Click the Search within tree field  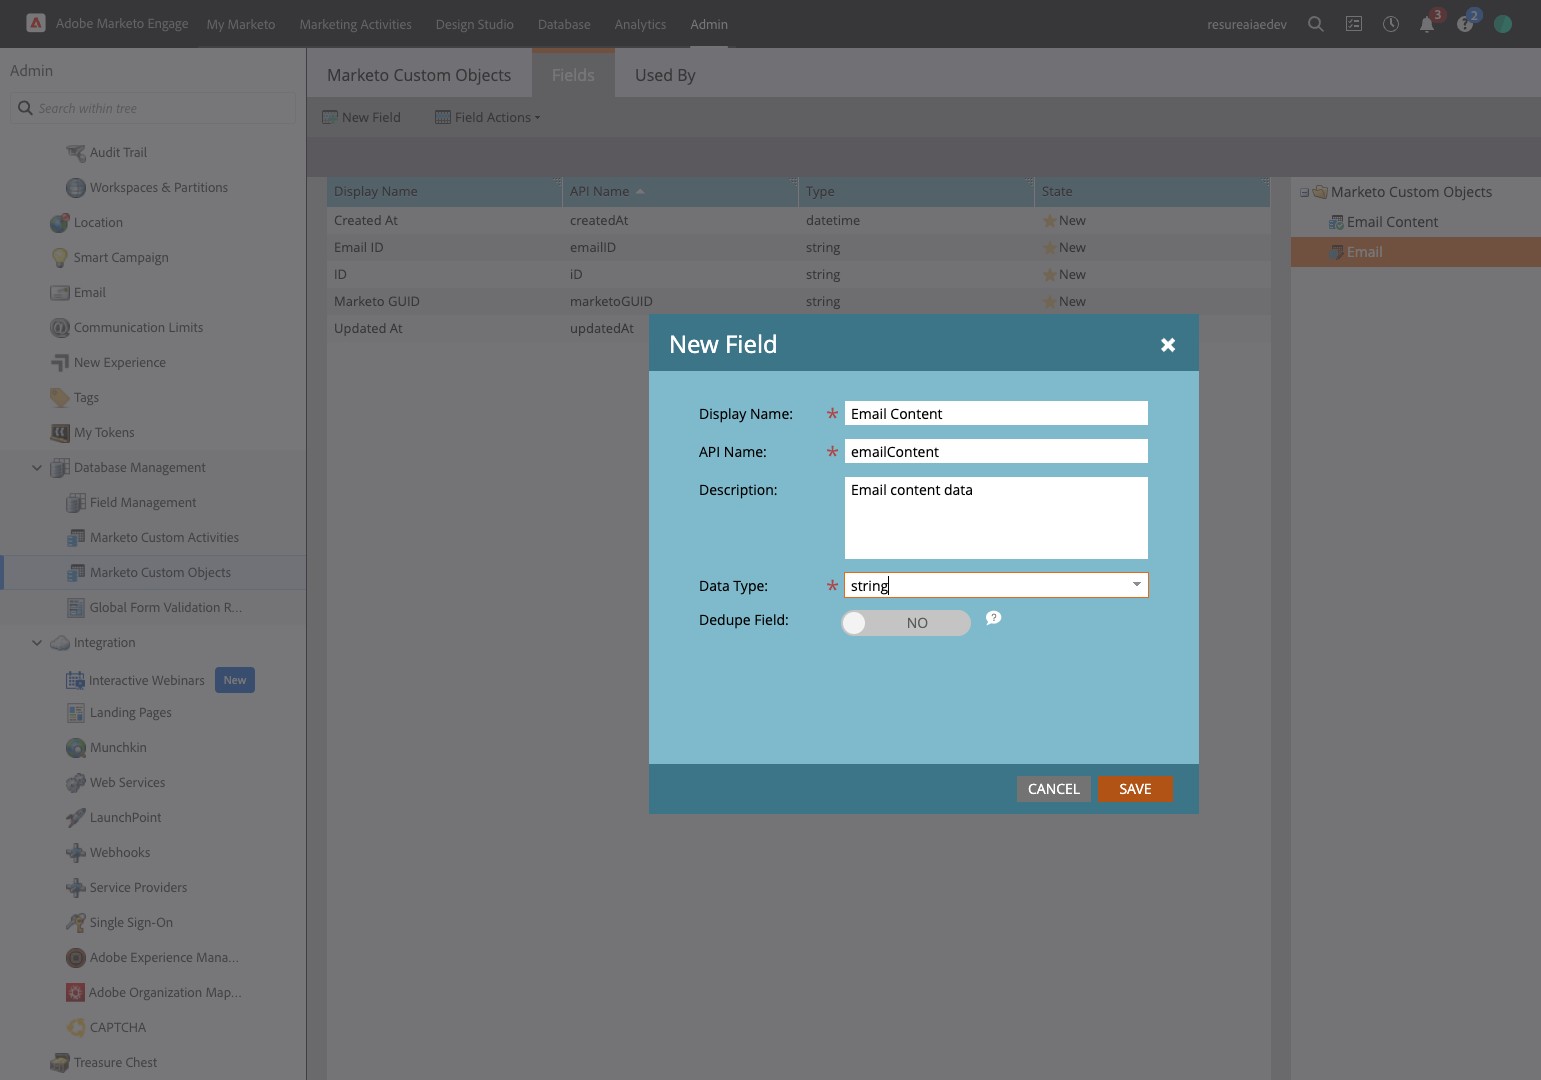tap(153, 108)
